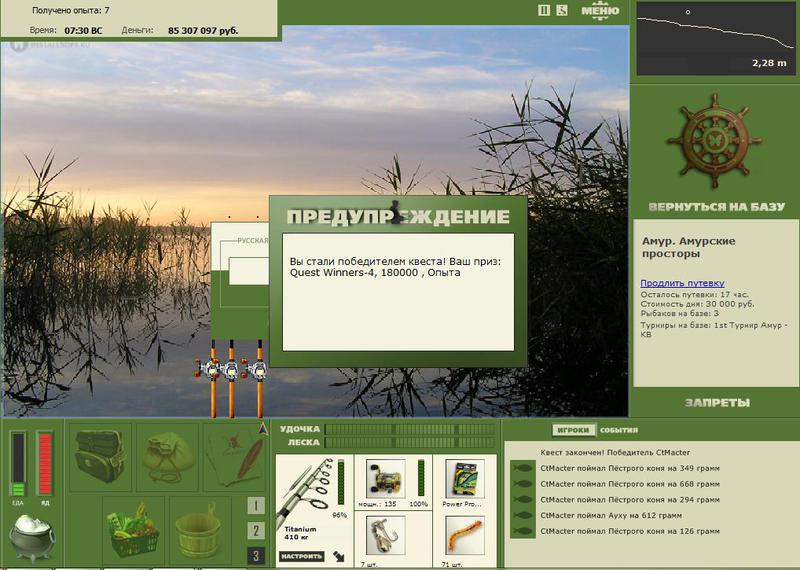Click location title 'Амур. Амурские просторы'
This screenshot has height=570, width=800.
(x=688, y=247)
